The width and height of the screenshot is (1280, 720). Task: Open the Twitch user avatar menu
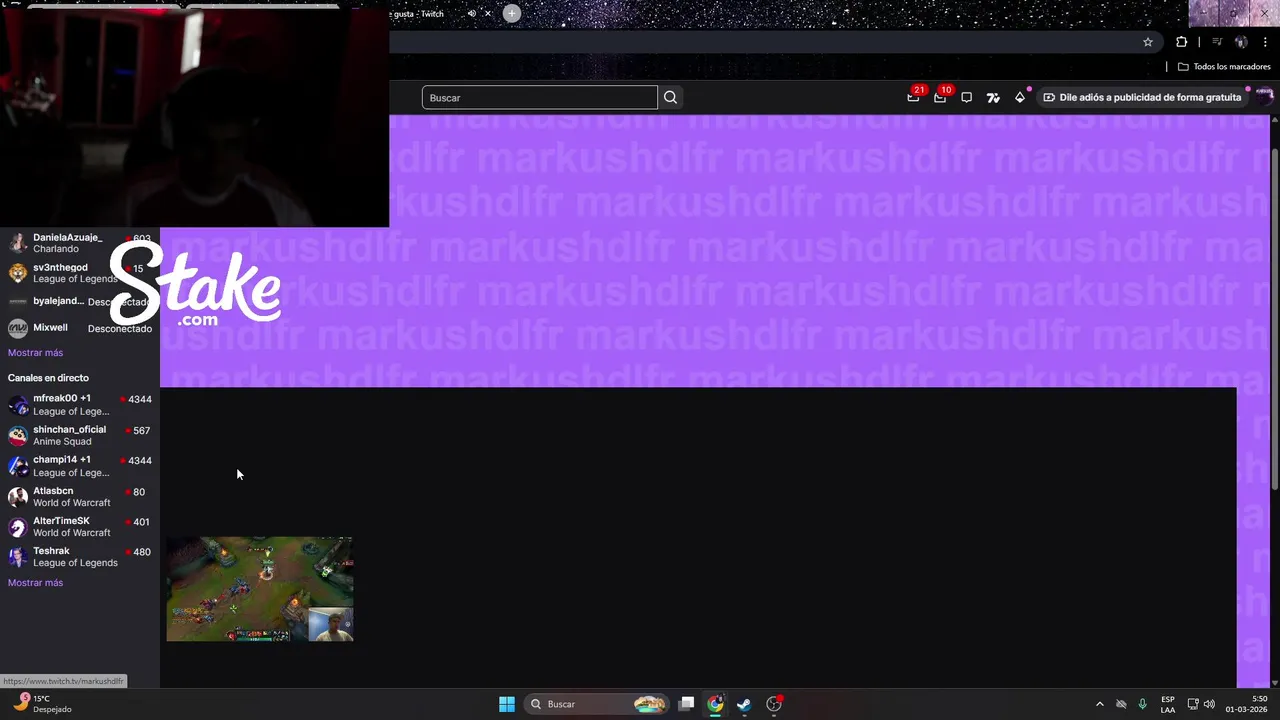[x=1264, y=96]
